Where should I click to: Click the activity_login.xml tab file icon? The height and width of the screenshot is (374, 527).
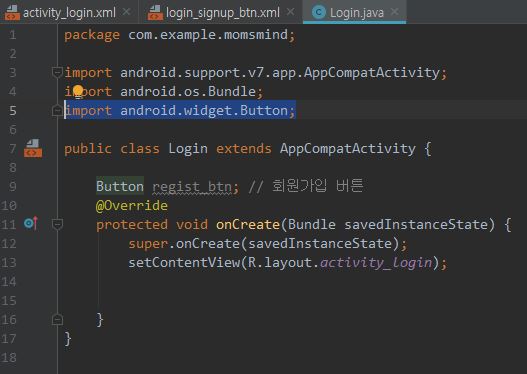(12, 13)
